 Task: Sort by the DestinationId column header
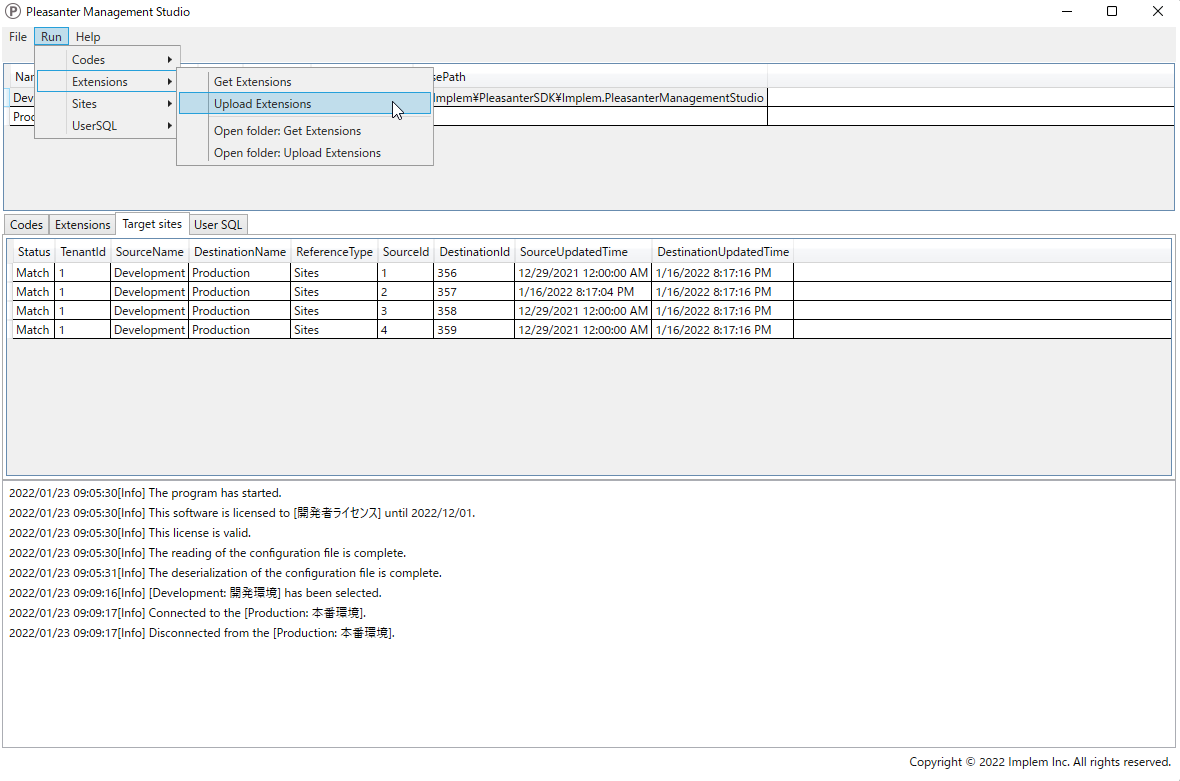[x=474, y=252]
